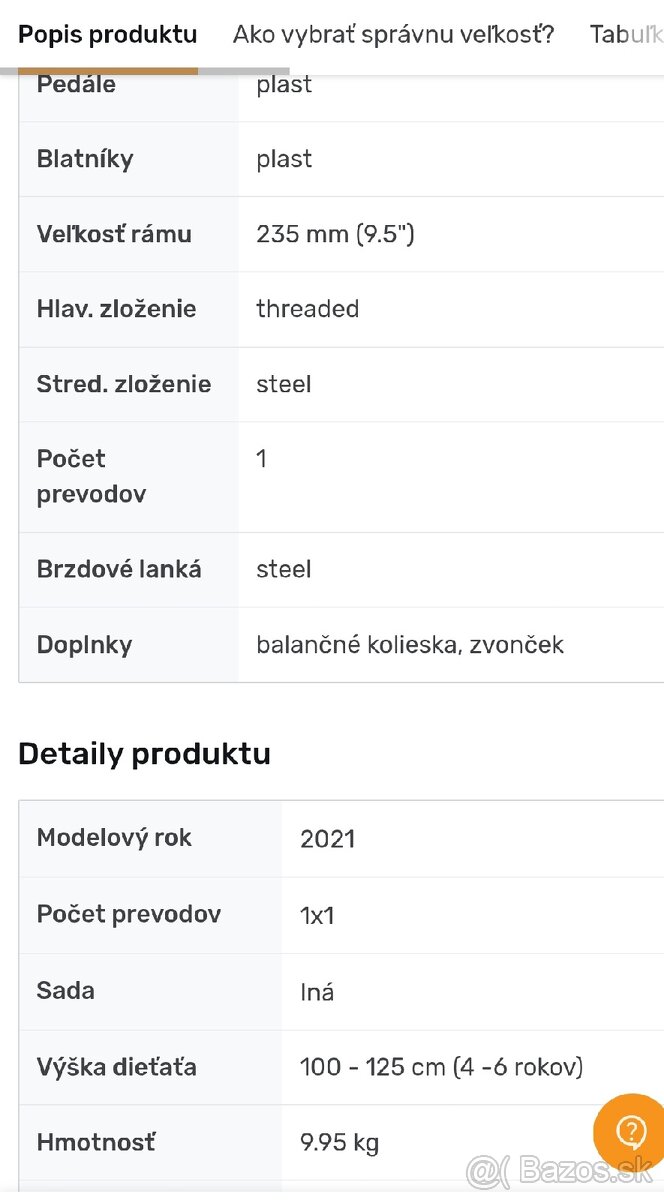Select the Hlav. zloženie row label
Image resolution: width=664 pixels, height=1200 pixels.
click(x=116, y=309)
